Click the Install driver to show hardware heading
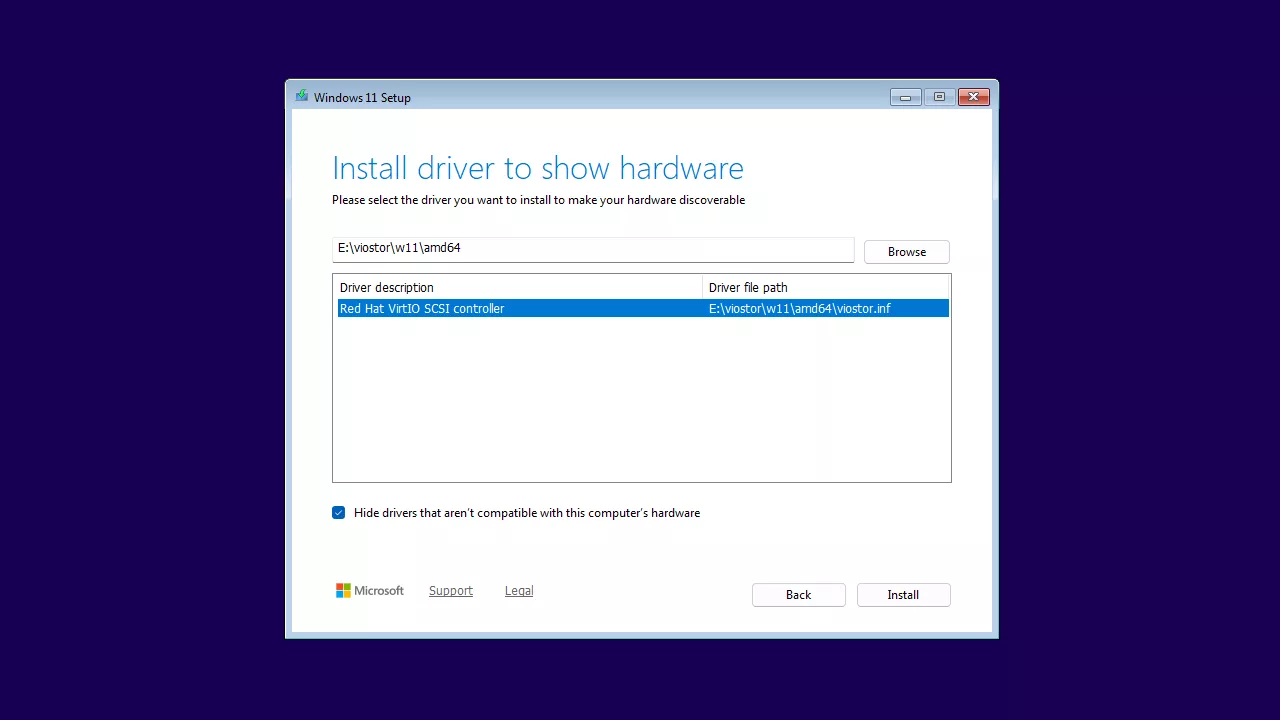Viewport: 1280px width, 720px height. 538,168
